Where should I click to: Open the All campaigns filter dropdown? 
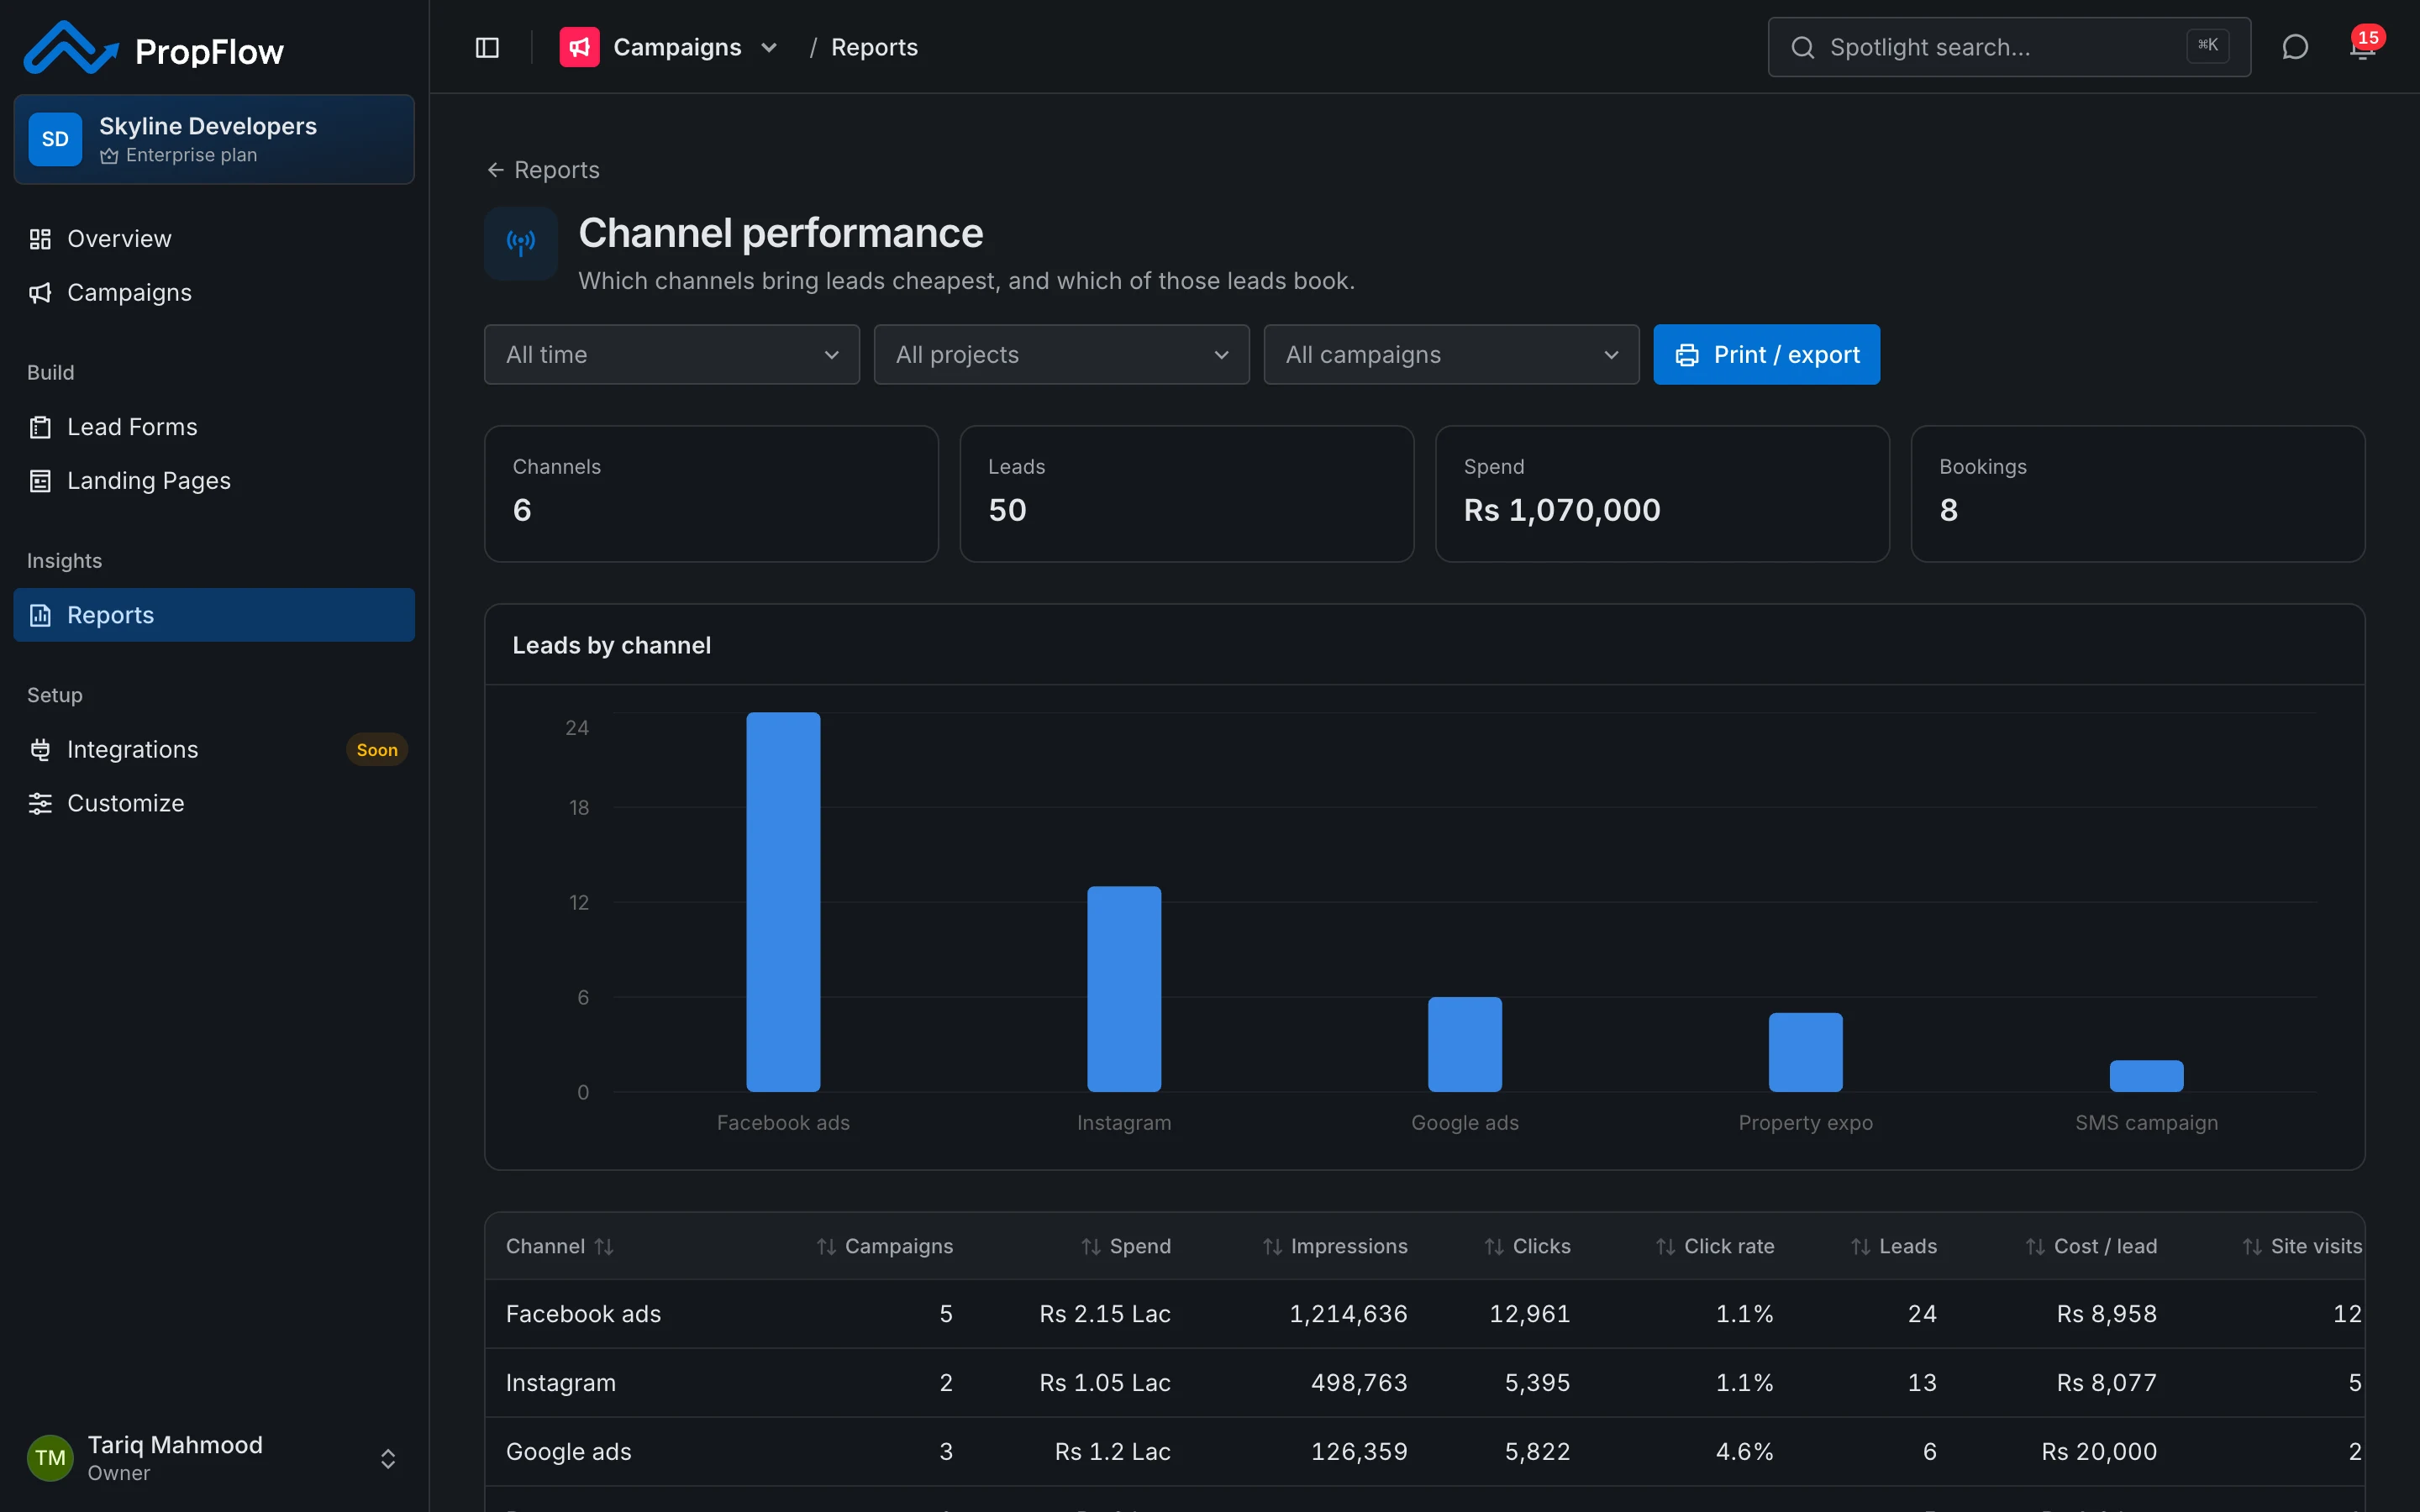1451,354
